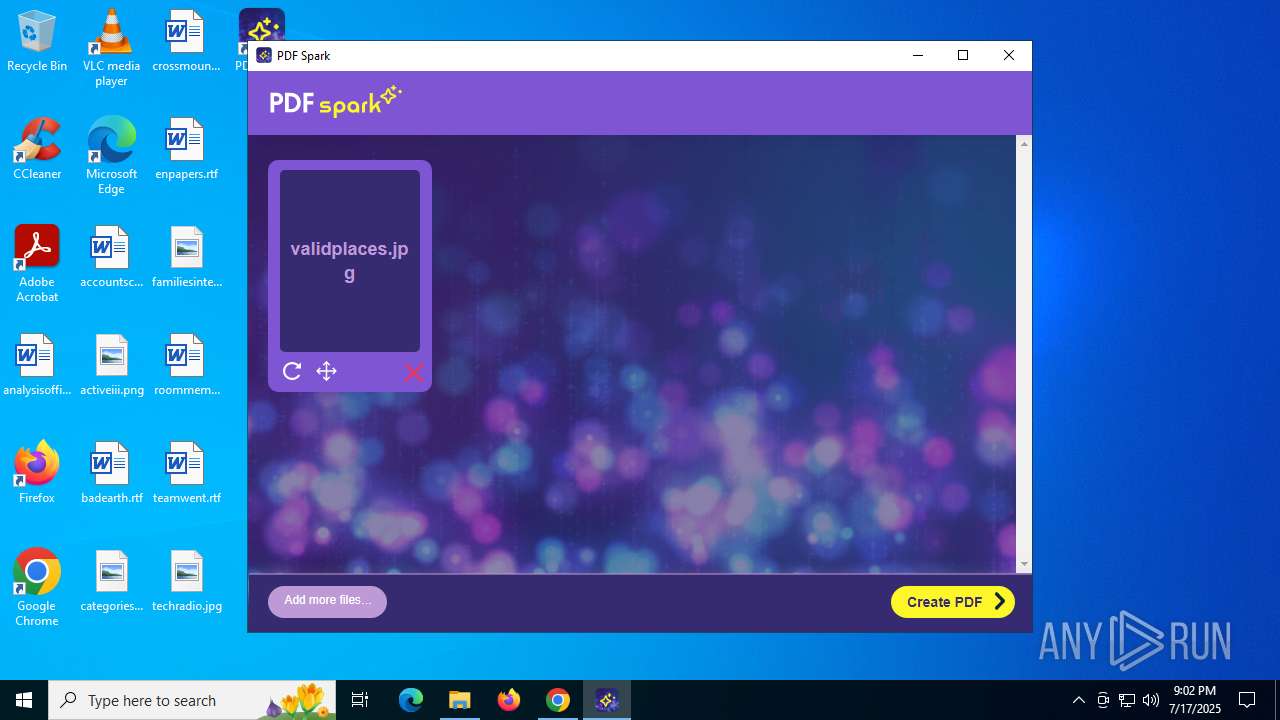Select CCleaner desktop shortcut
1280x720 pixels.
37,149
